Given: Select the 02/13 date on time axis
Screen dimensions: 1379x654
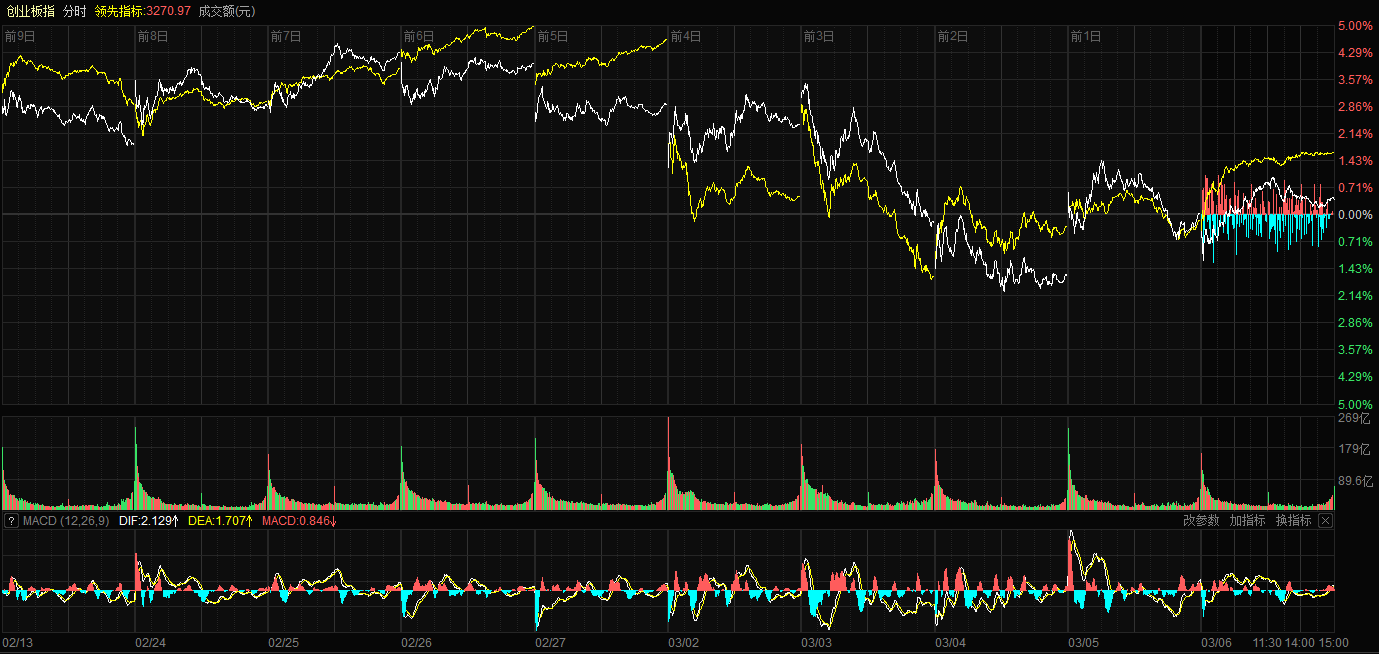Looking at the screenshot, I should pos(19,643).
